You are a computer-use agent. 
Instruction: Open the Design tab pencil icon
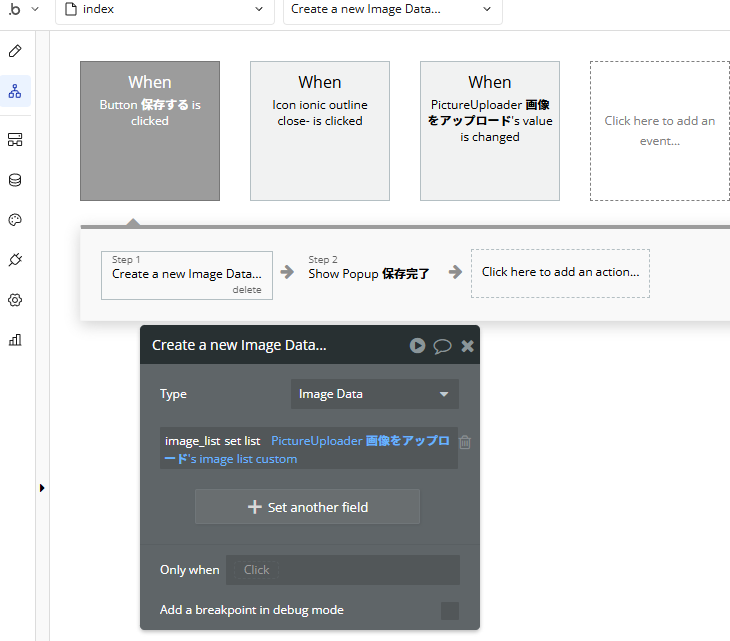[x=15, y=51]
